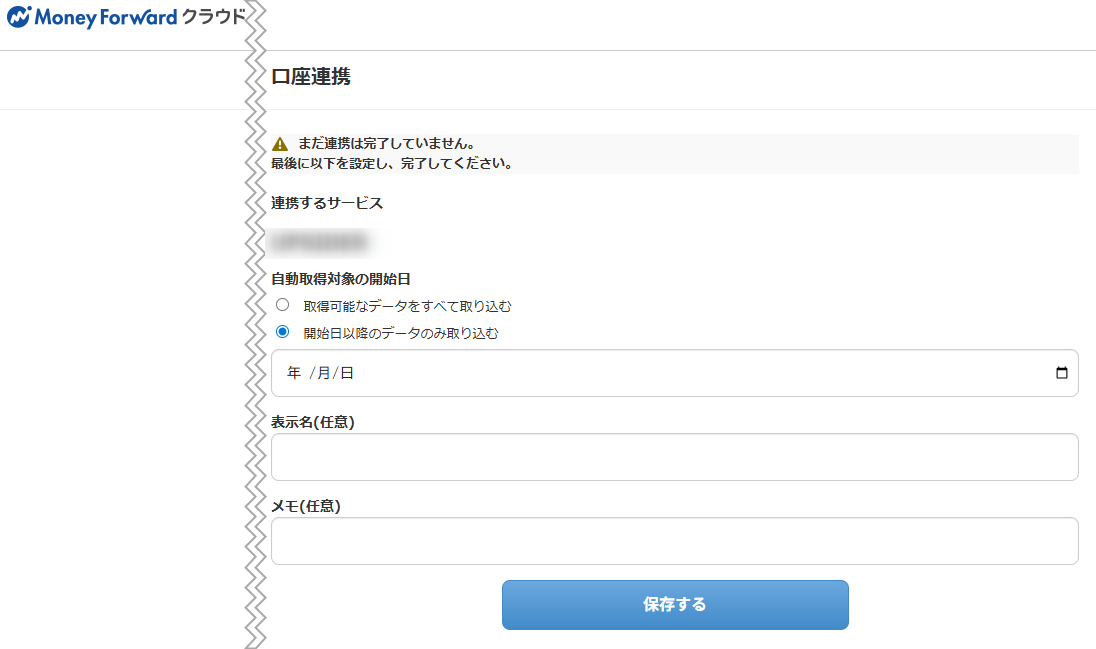The height and width of the screenshot is (649, 1096).
Task: Click the blurred service name under 連携するサービス
Action: 320,241
